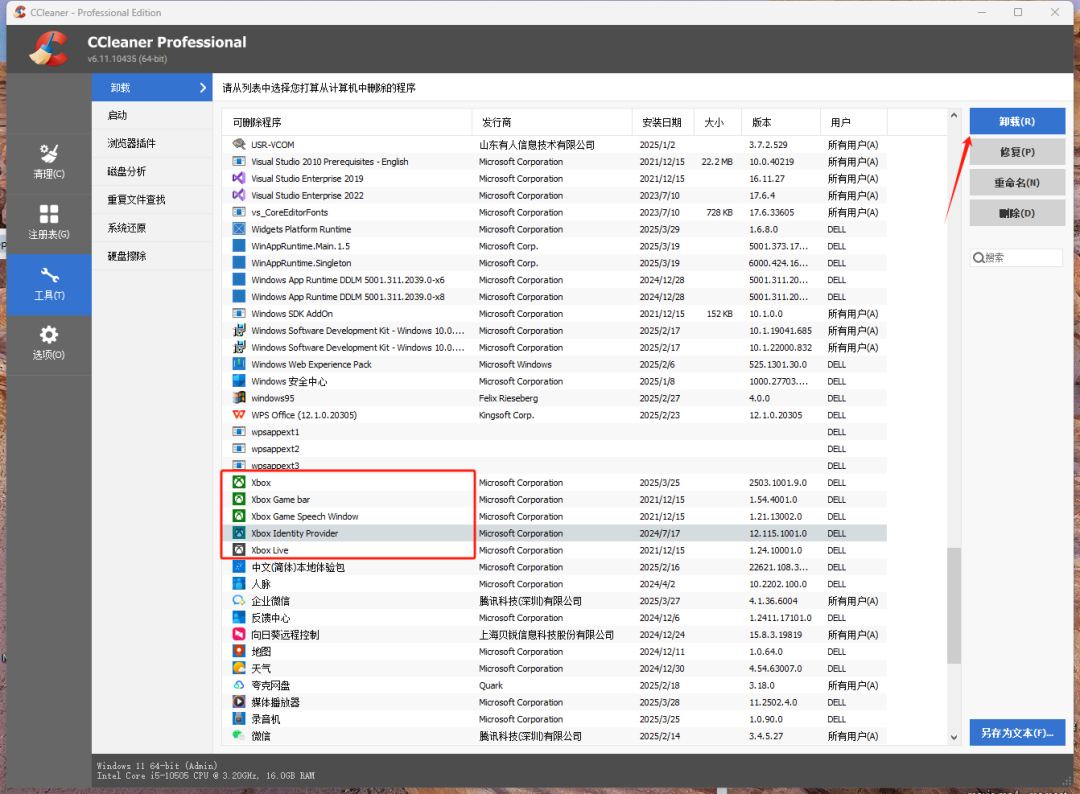
Task: Select the 中文(简体)本地体验包 row
Action: 554,567
